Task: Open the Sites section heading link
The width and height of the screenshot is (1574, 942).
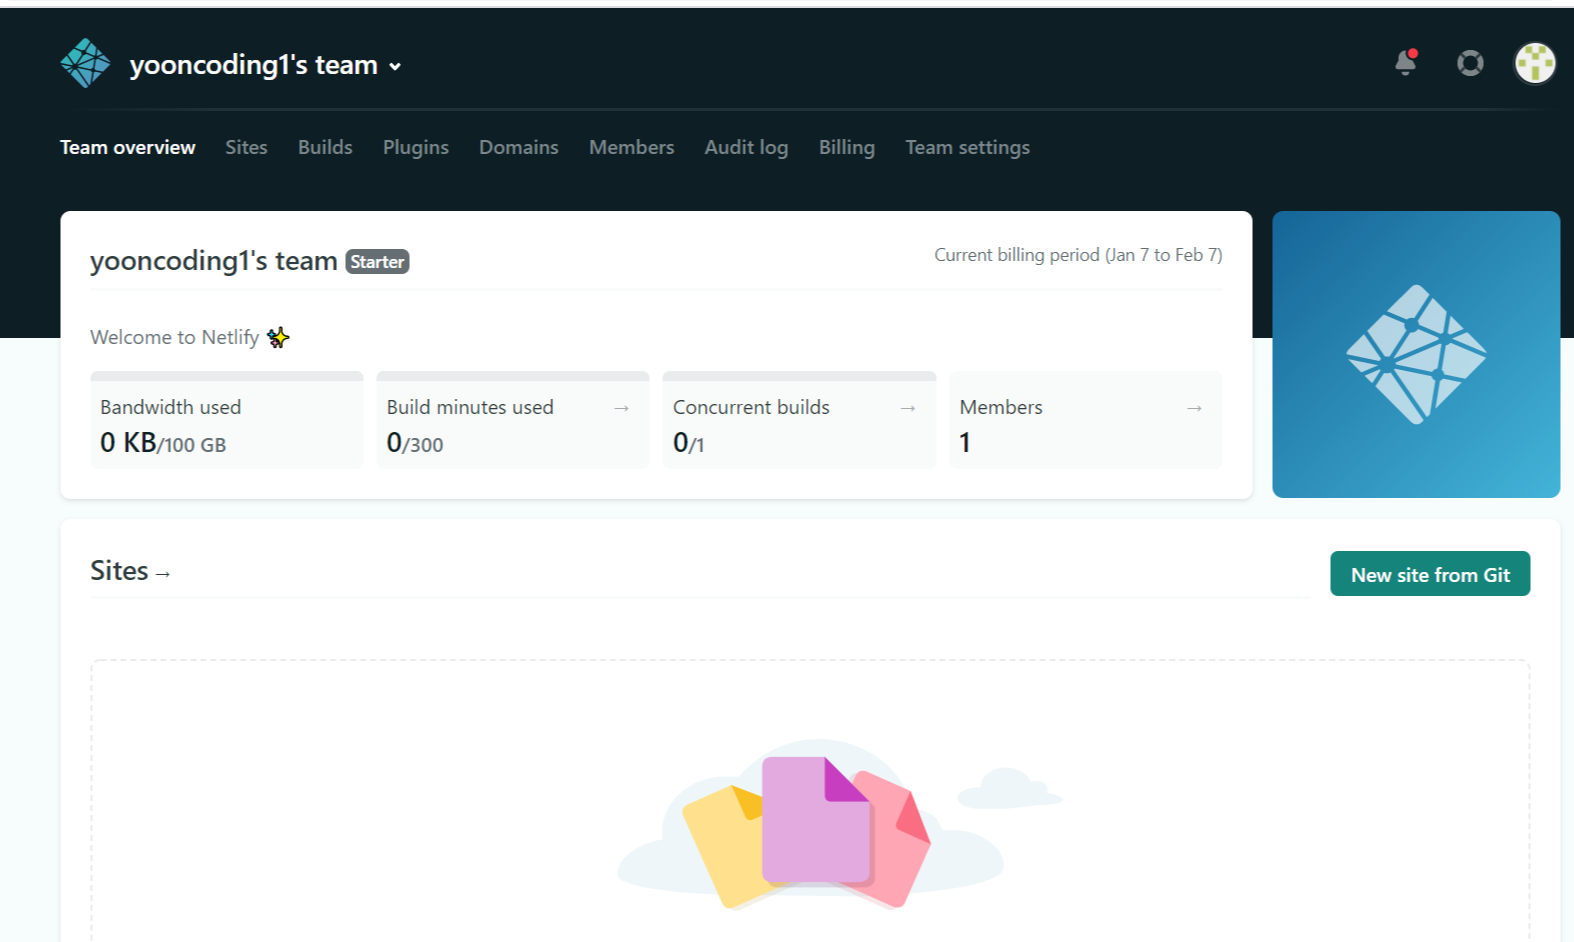Action: point(130,571)
